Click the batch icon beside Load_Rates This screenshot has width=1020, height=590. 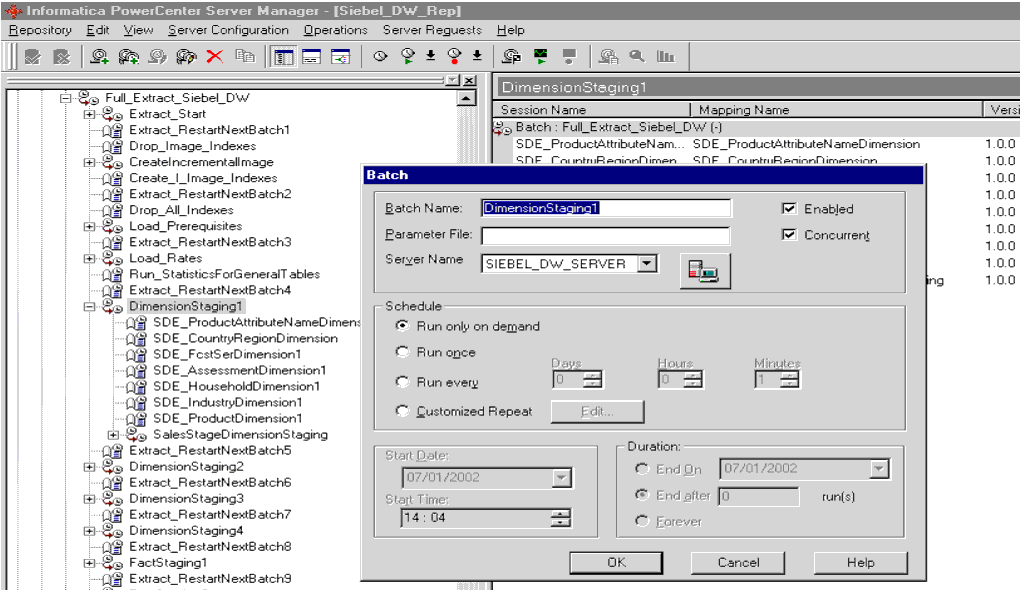coord(113,258)
